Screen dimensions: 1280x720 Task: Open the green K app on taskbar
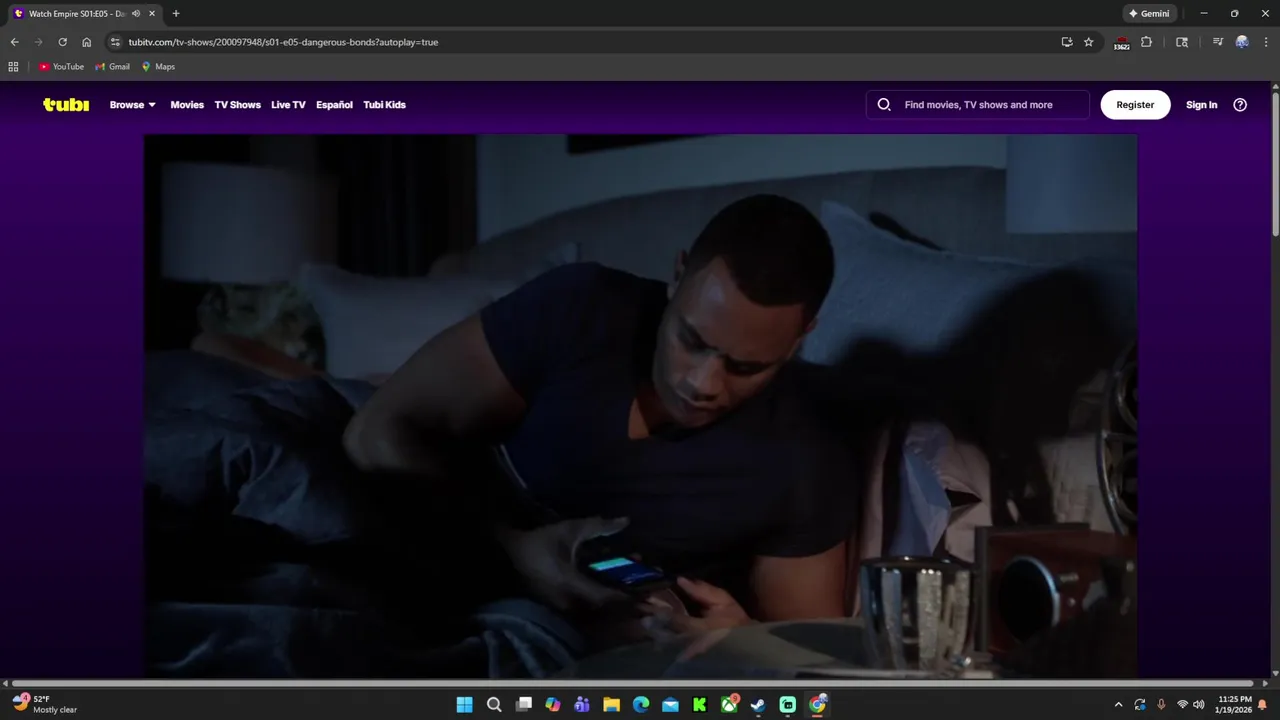tap(700, 705)
